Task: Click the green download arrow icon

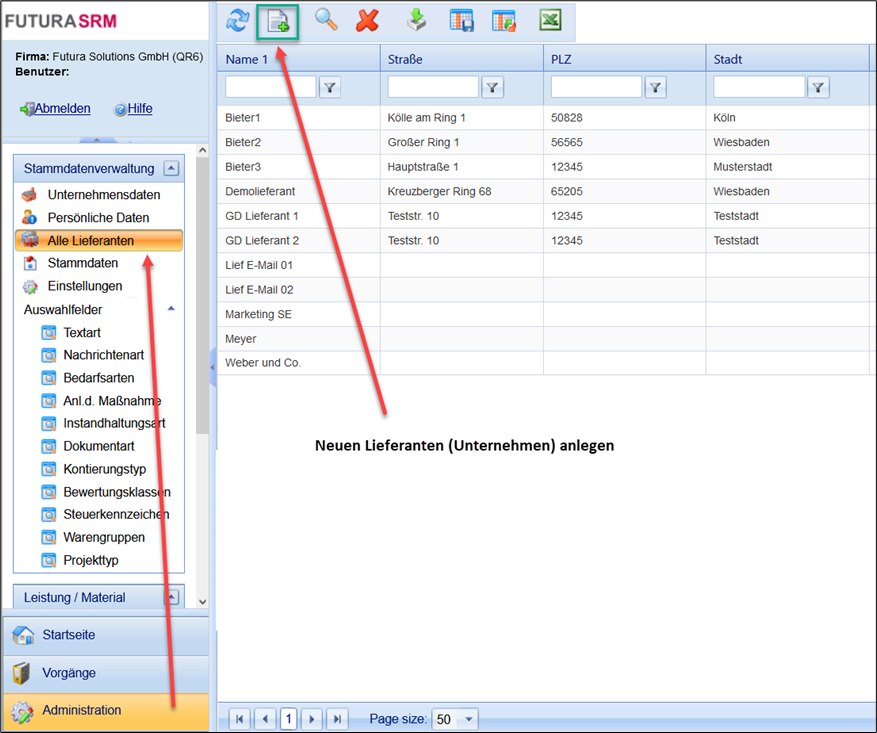Action: (x=416, y=20)
